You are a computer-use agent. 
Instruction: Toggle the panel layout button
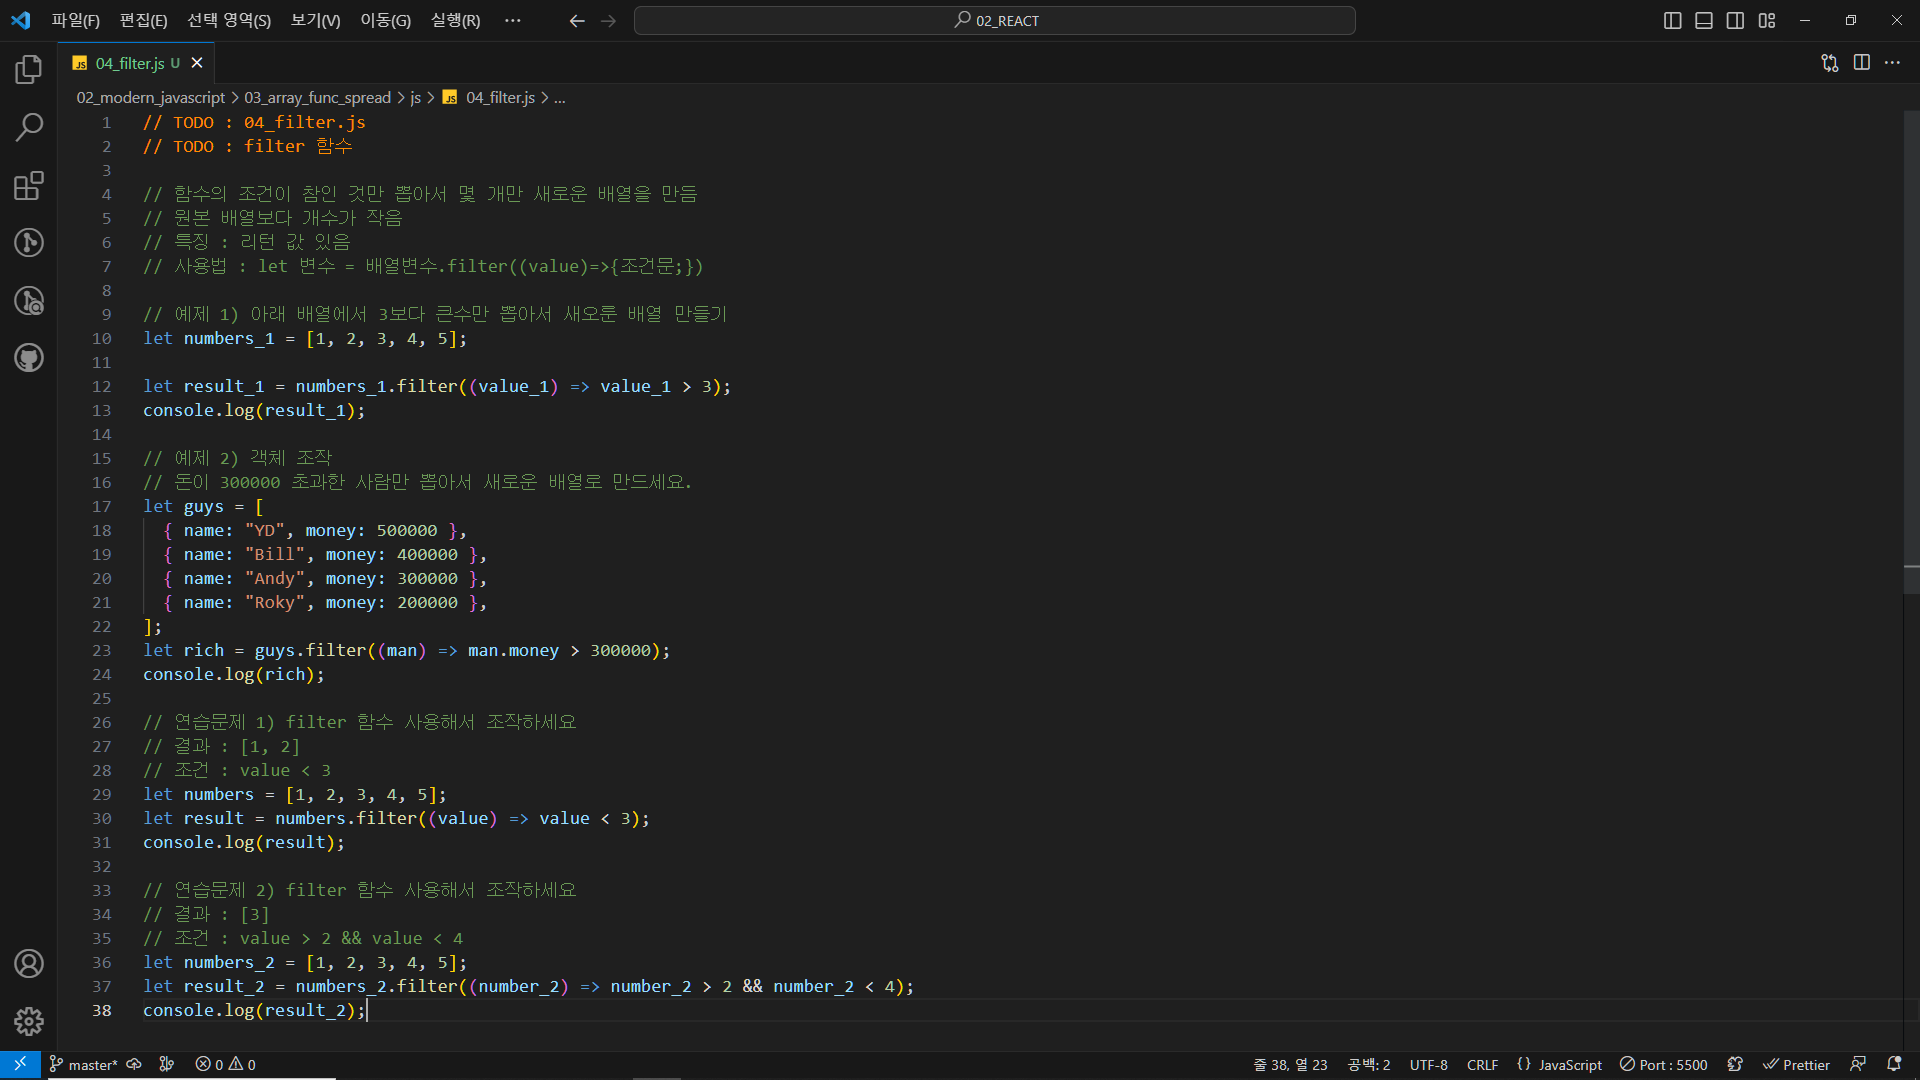[1704, 21]
